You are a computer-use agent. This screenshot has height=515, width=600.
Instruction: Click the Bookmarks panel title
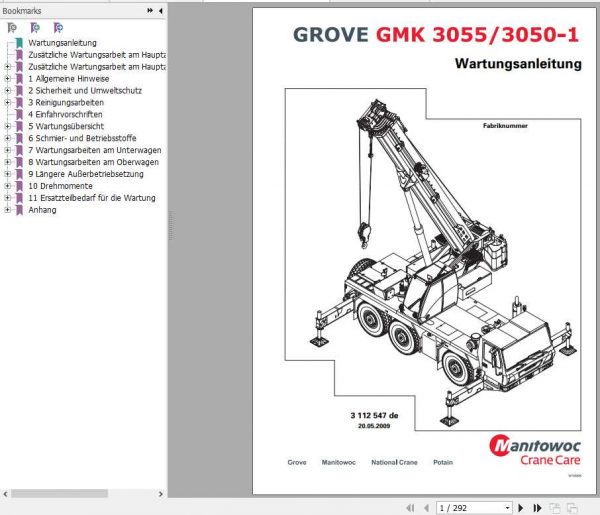tap(22, 11)
